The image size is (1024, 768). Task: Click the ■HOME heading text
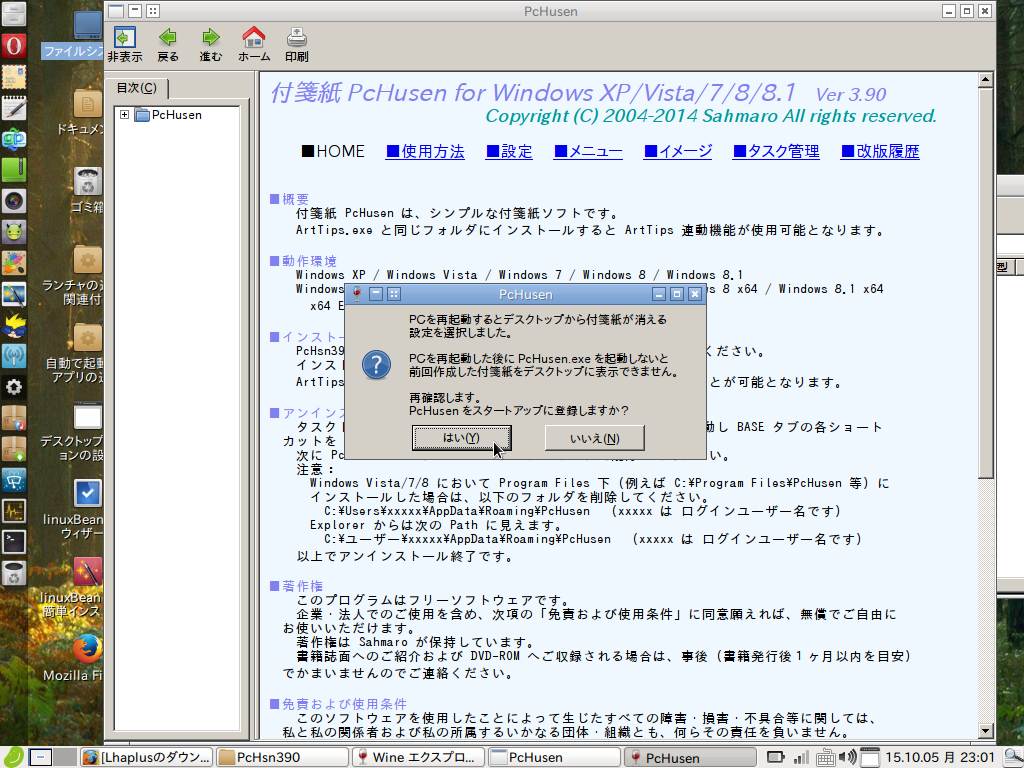[x=332, y=152]
